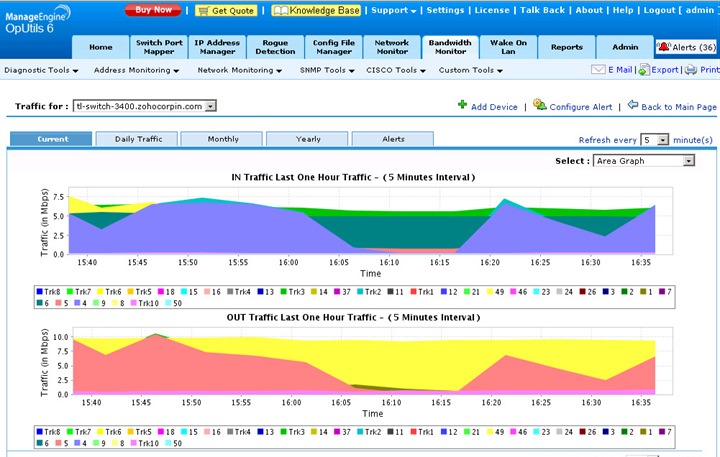Switch to the Monthly tab
The width and height of the screenshot is (720, 457).
click(222, 139)
